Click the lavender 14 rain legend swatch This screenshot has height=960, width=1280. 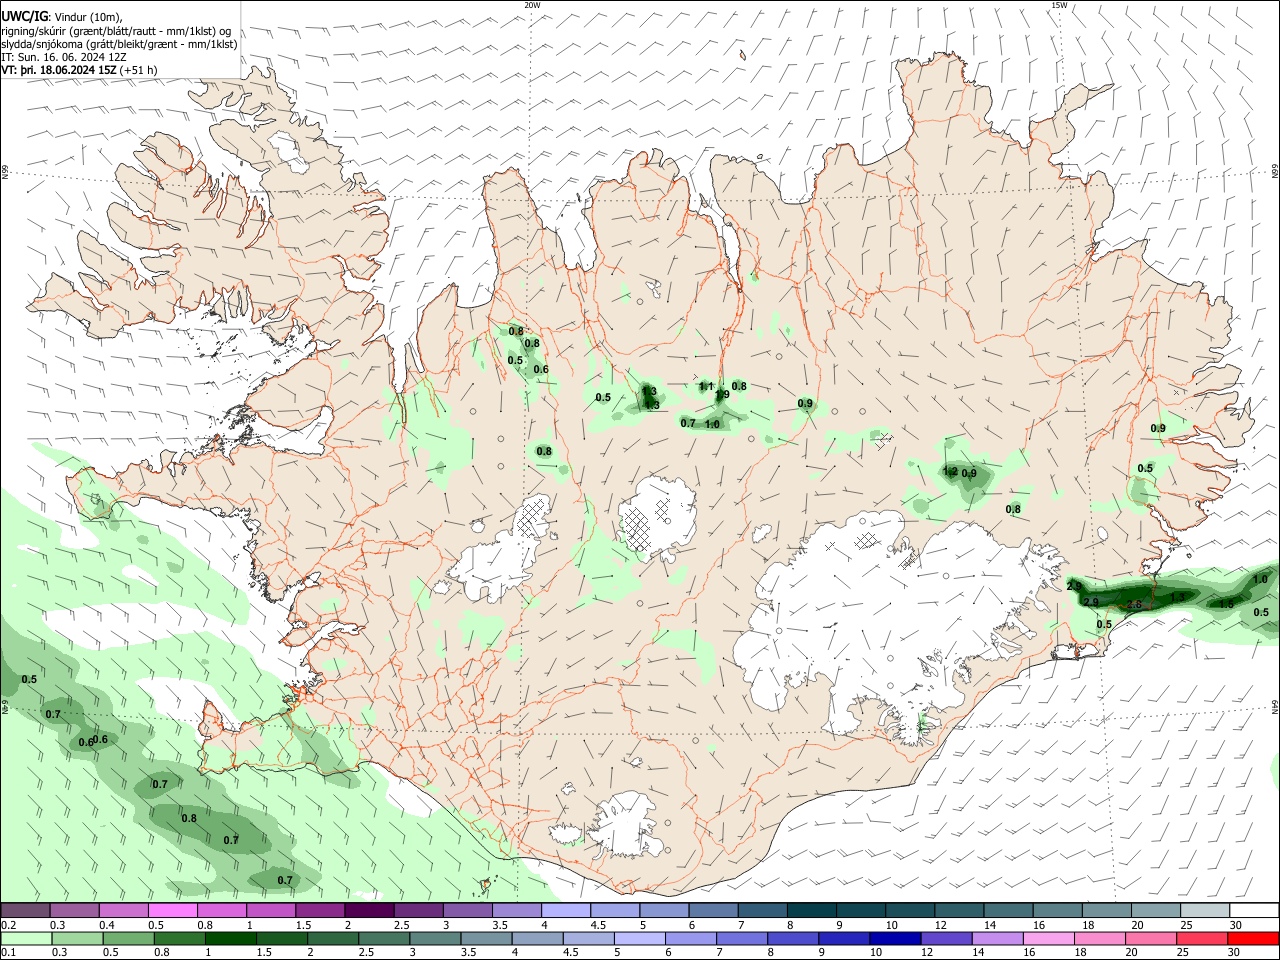point(999,939)
